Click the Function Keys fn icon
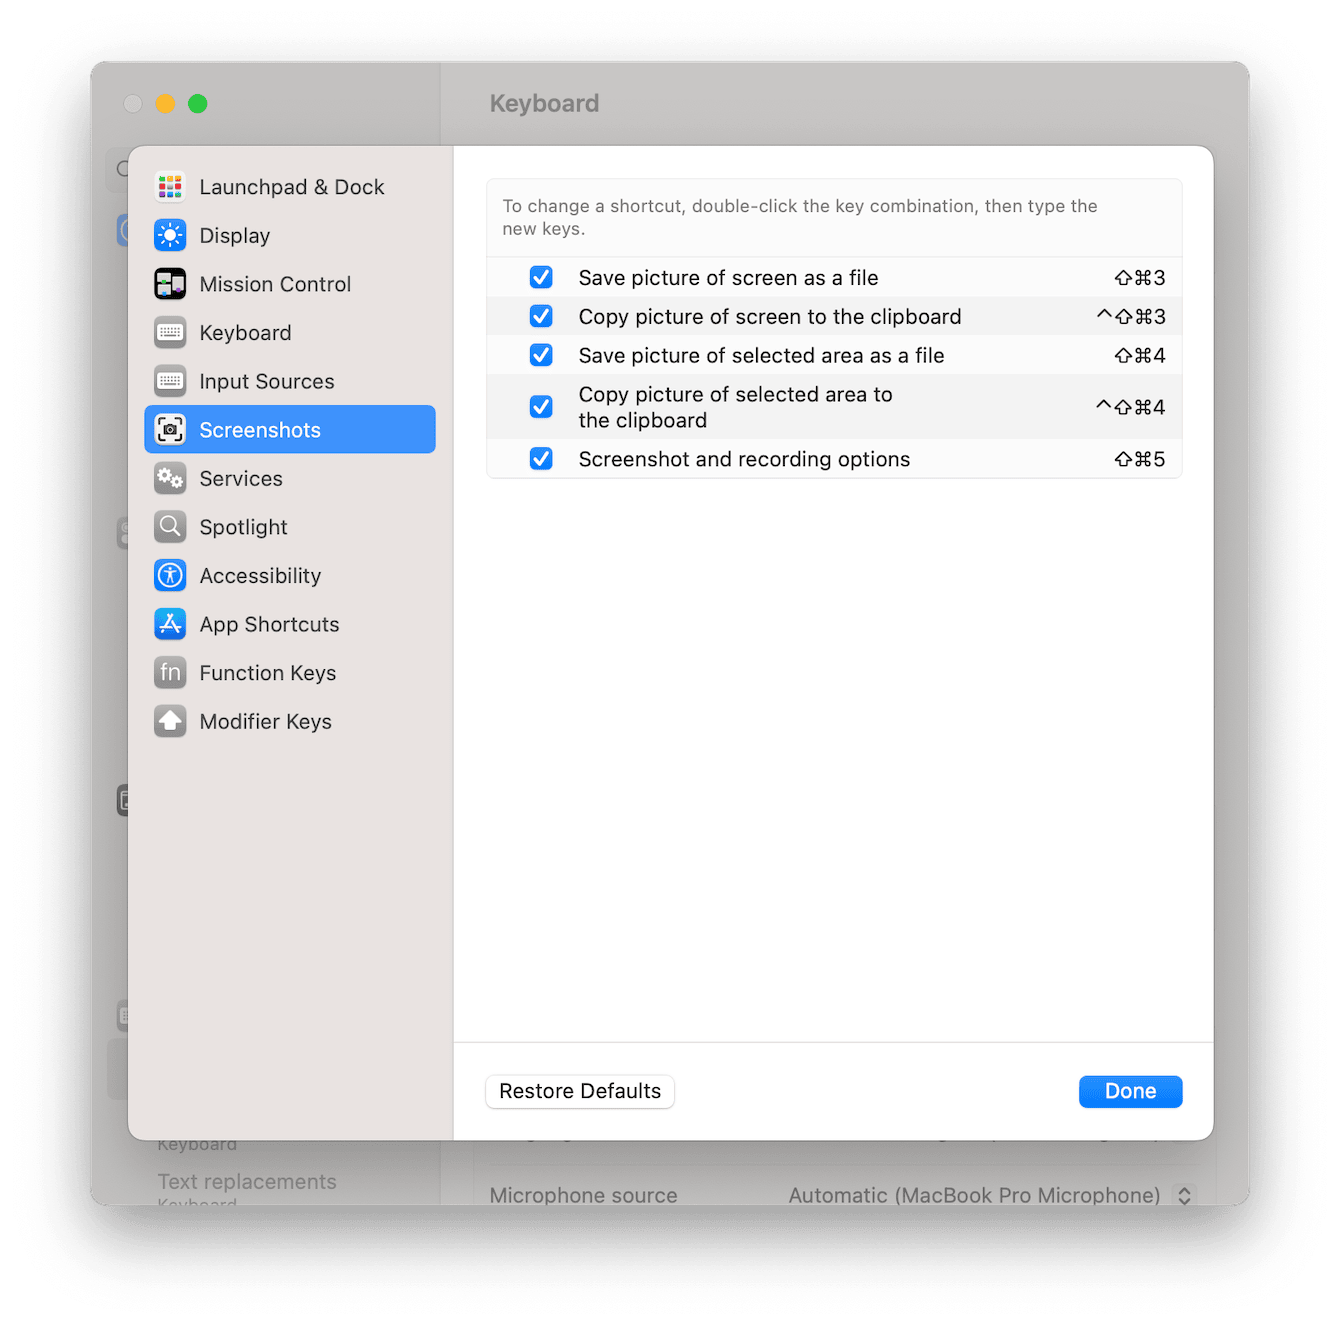The height and width of the screenshot is (1325, 1340). pyautogui.click(x=170, y=672)
